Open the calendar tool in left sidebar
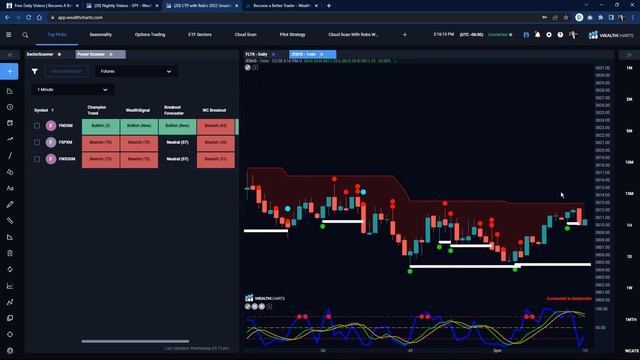This screenshot has height=360, width=640. pyautogui.click(x=10, y=123)
